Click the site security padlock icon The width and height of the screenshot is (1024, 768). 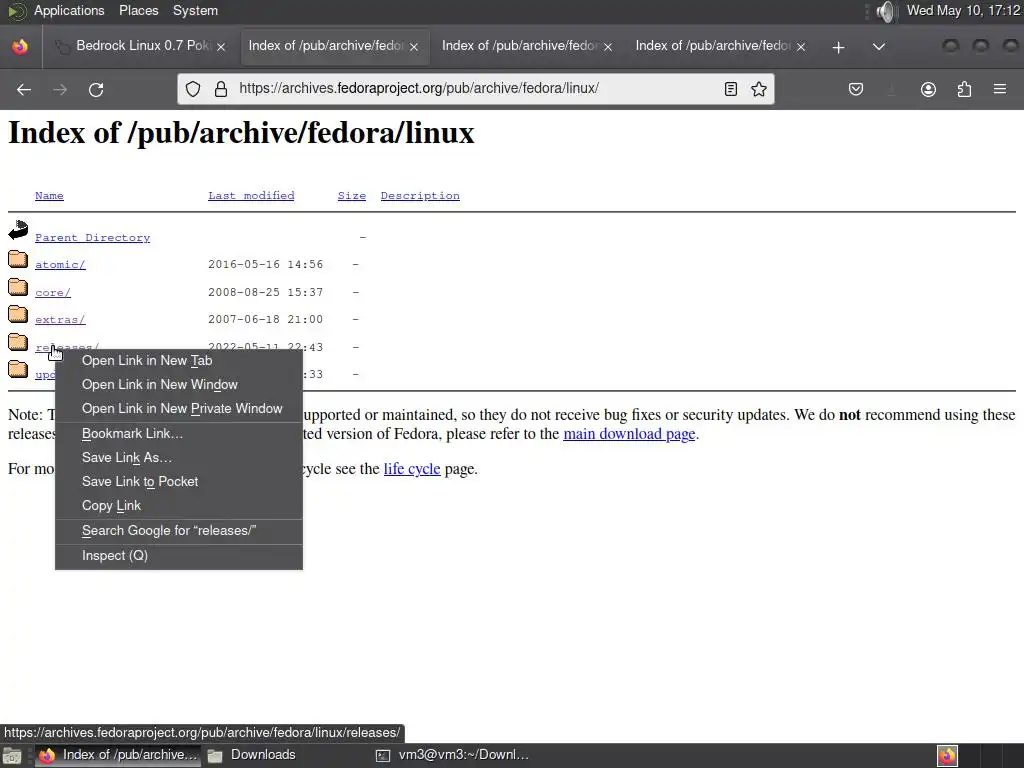(x=221, y=89)
